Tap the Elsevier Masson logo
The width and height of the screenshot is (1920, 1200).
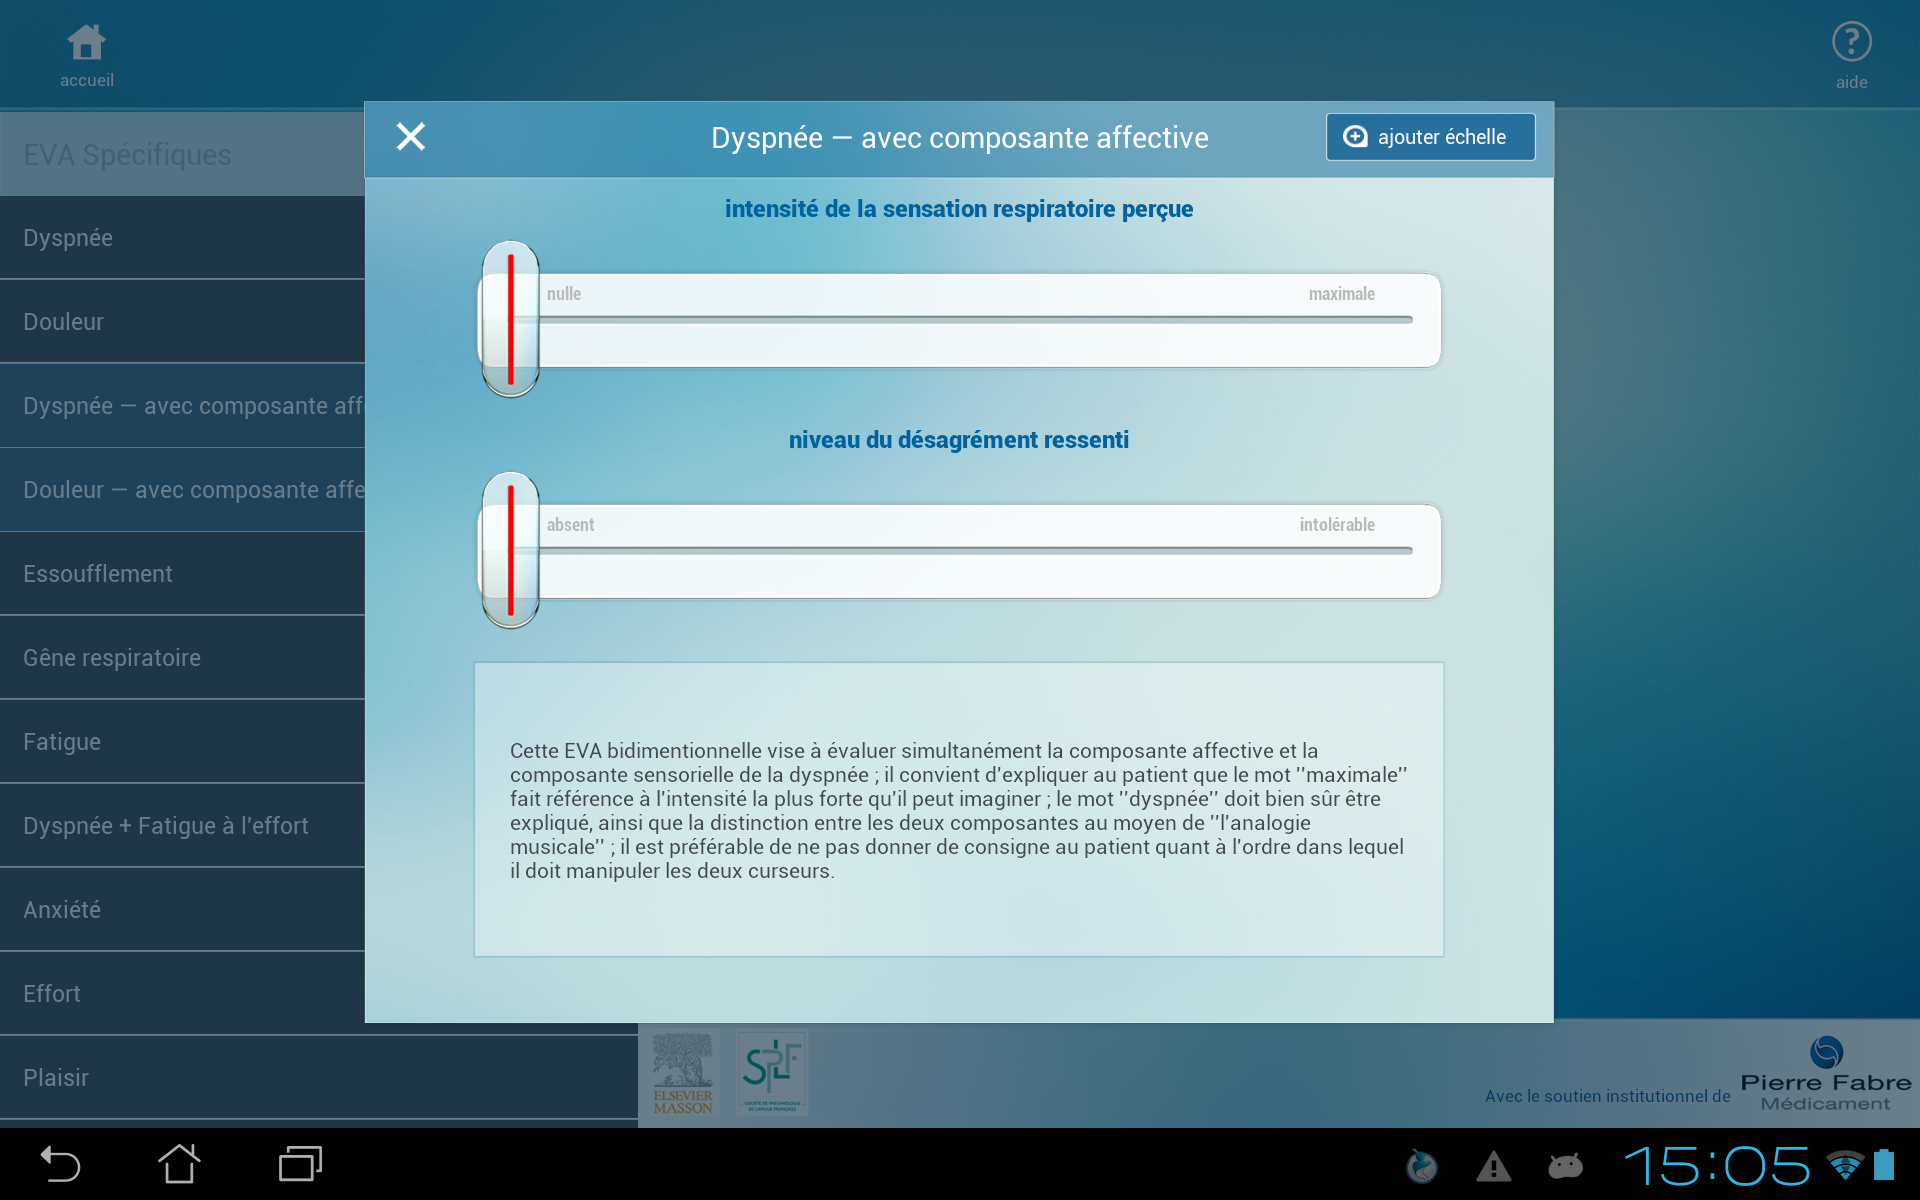[x=683, y=1073]
